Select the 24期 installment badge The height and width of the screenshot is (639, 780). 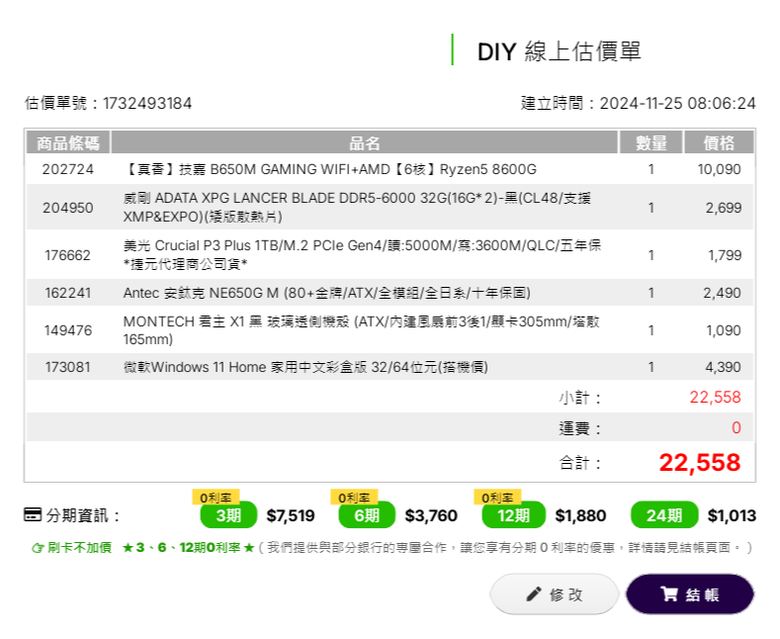coord(664,515)
